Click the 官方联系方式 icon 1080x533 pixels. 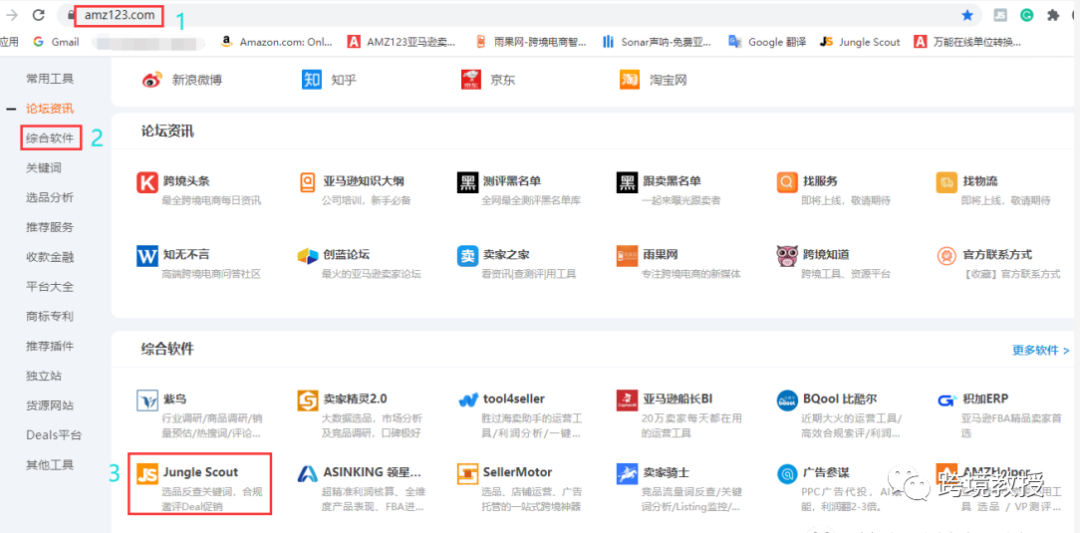pyautogui.click(x=947, y=256)
